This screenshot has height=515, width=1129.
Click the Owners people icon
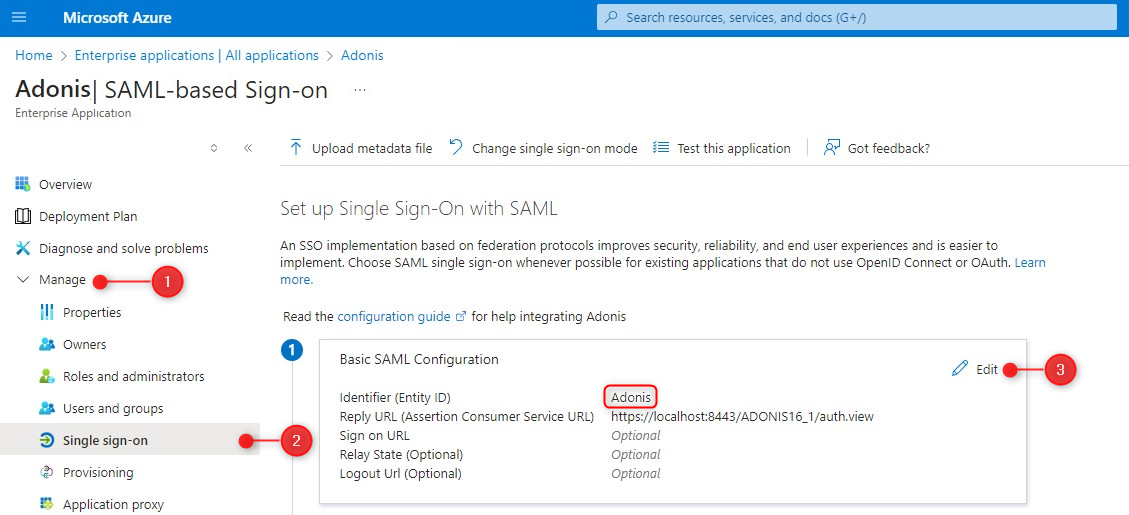(x=47, y=344)
